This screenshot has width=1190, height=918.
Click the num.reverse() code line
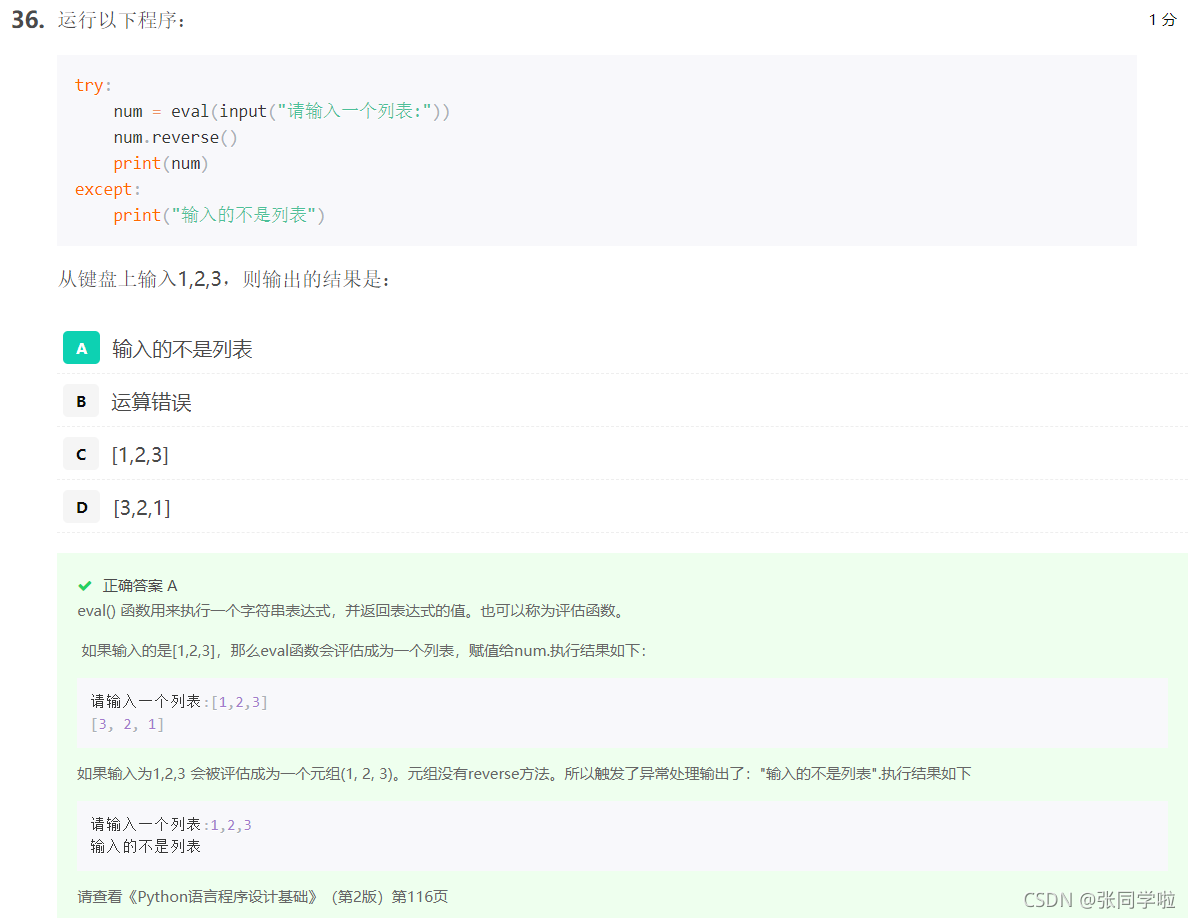[175, 137]
